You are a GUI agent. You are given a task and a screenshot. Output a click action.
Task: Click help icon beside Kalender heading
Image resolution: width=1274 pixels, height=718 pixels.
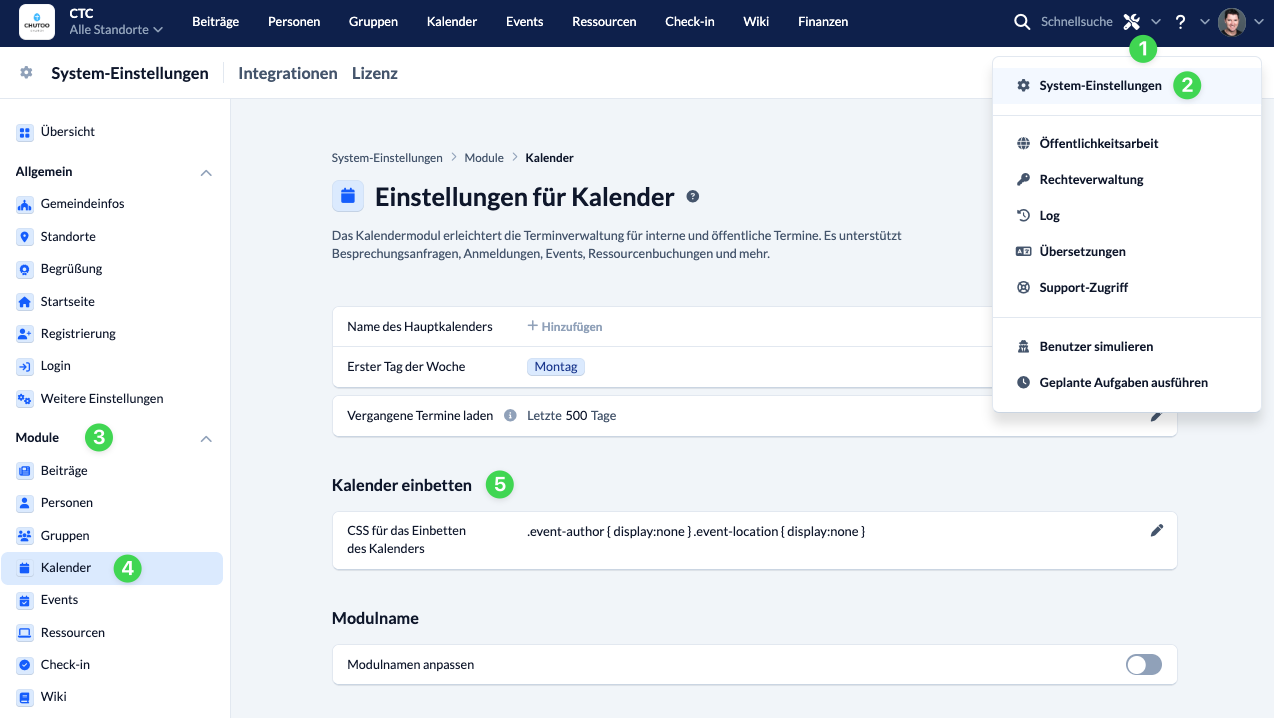(692, 197)
